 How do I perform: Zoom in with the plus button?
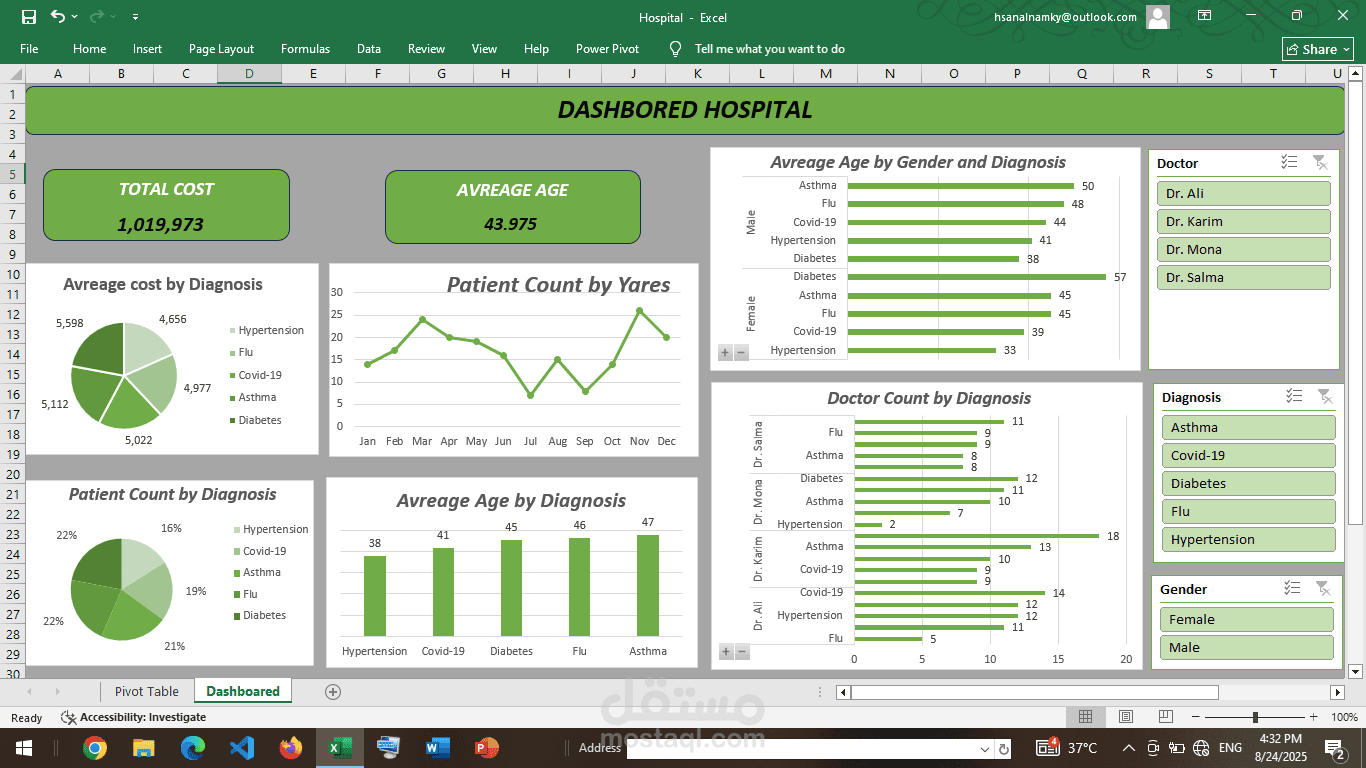point(1316,717)
